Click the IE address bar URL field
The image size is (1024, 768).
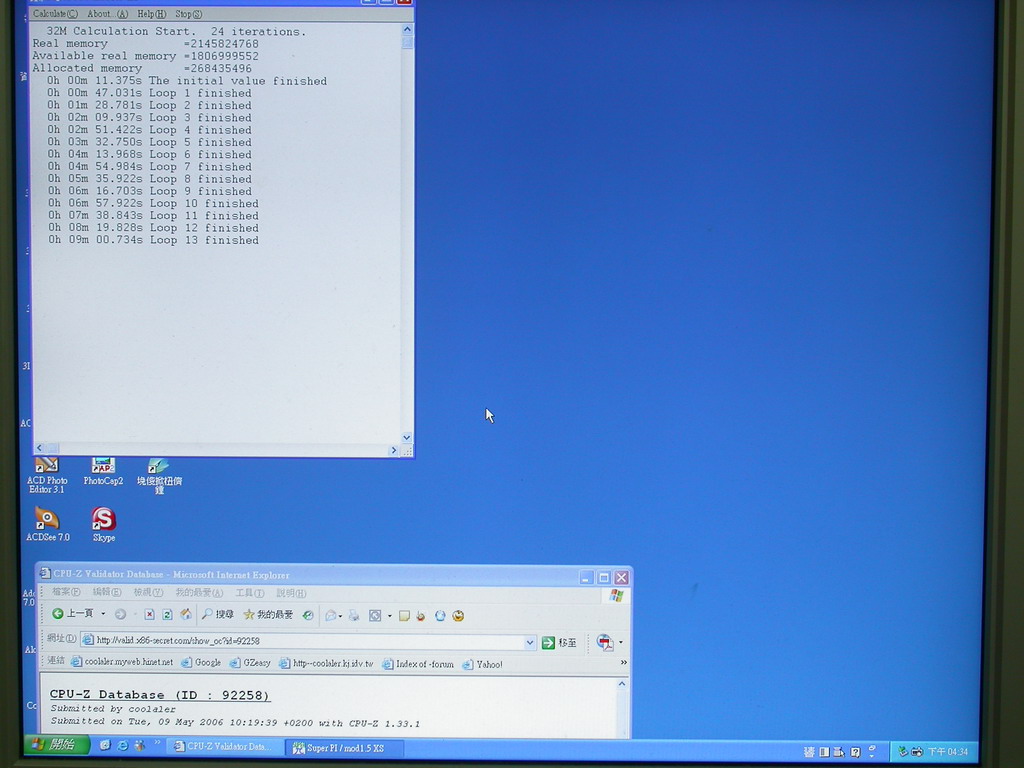point(307,641)
